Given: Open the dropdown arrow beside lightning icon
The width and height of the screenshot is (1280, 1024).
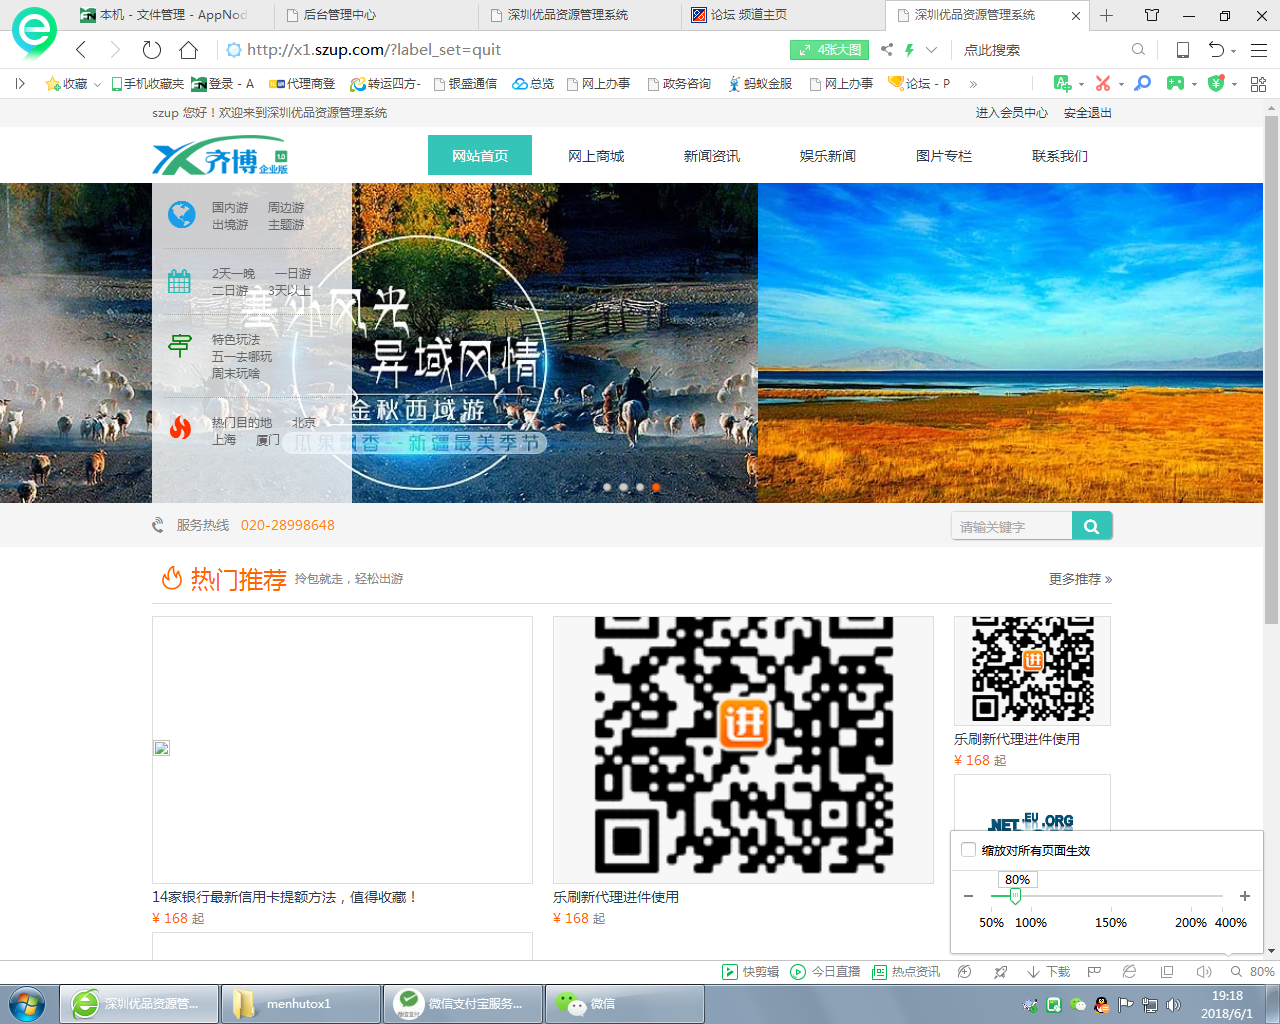Looking at the screenshot, I should [931, 50].
